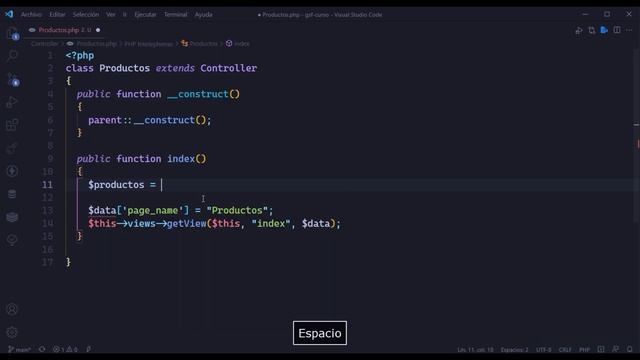Click the blue Run file icon in editor toolbar
The width and height of the screenshot is (640, 360).
point(604,30)
